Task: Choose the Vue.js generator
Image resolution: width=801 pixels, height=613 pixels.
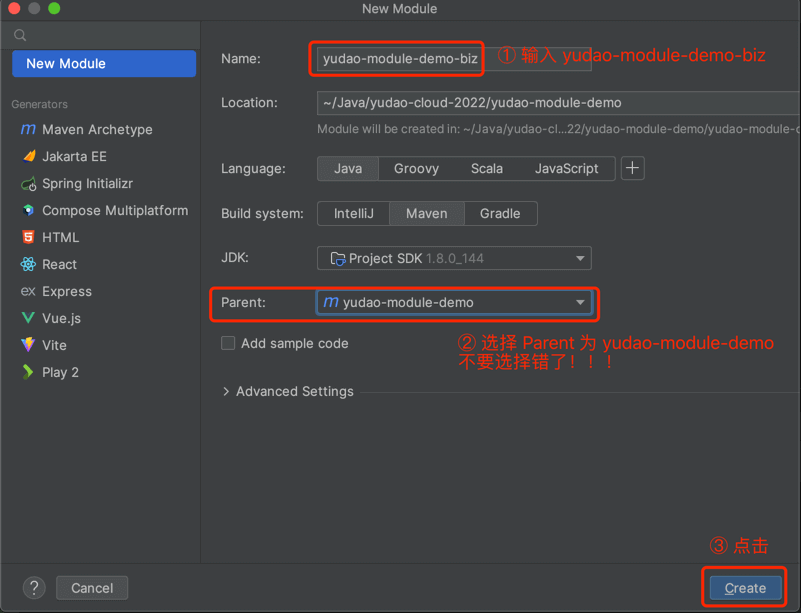Action: click(61, 318)
